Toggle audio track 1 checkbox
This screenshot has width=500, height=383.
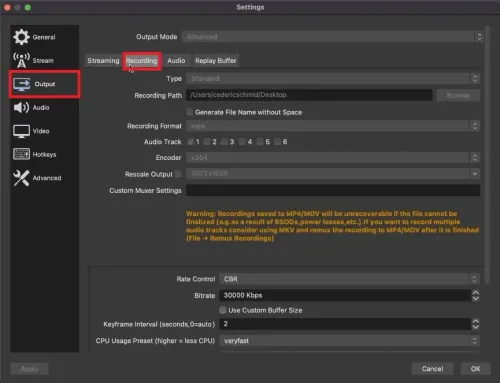coord(190,142)
